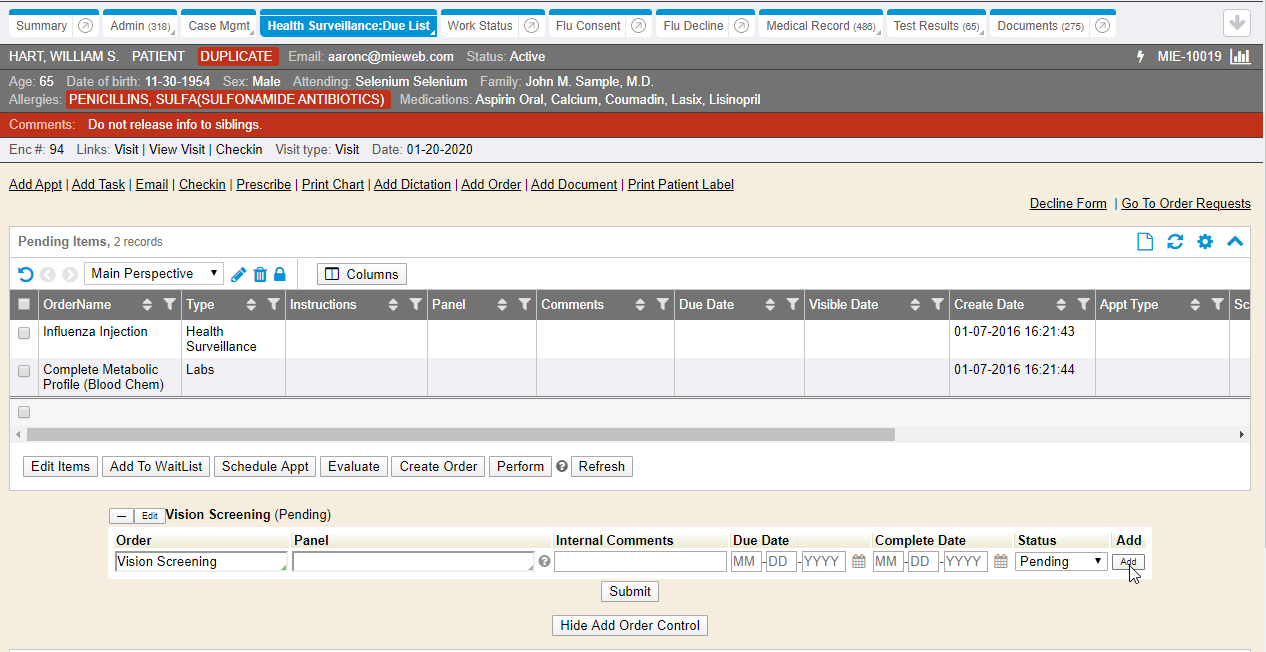Viewport: 1266px width, 652px height.
Task: Open the Go To Order Requests link
Action: point(1185,204)
